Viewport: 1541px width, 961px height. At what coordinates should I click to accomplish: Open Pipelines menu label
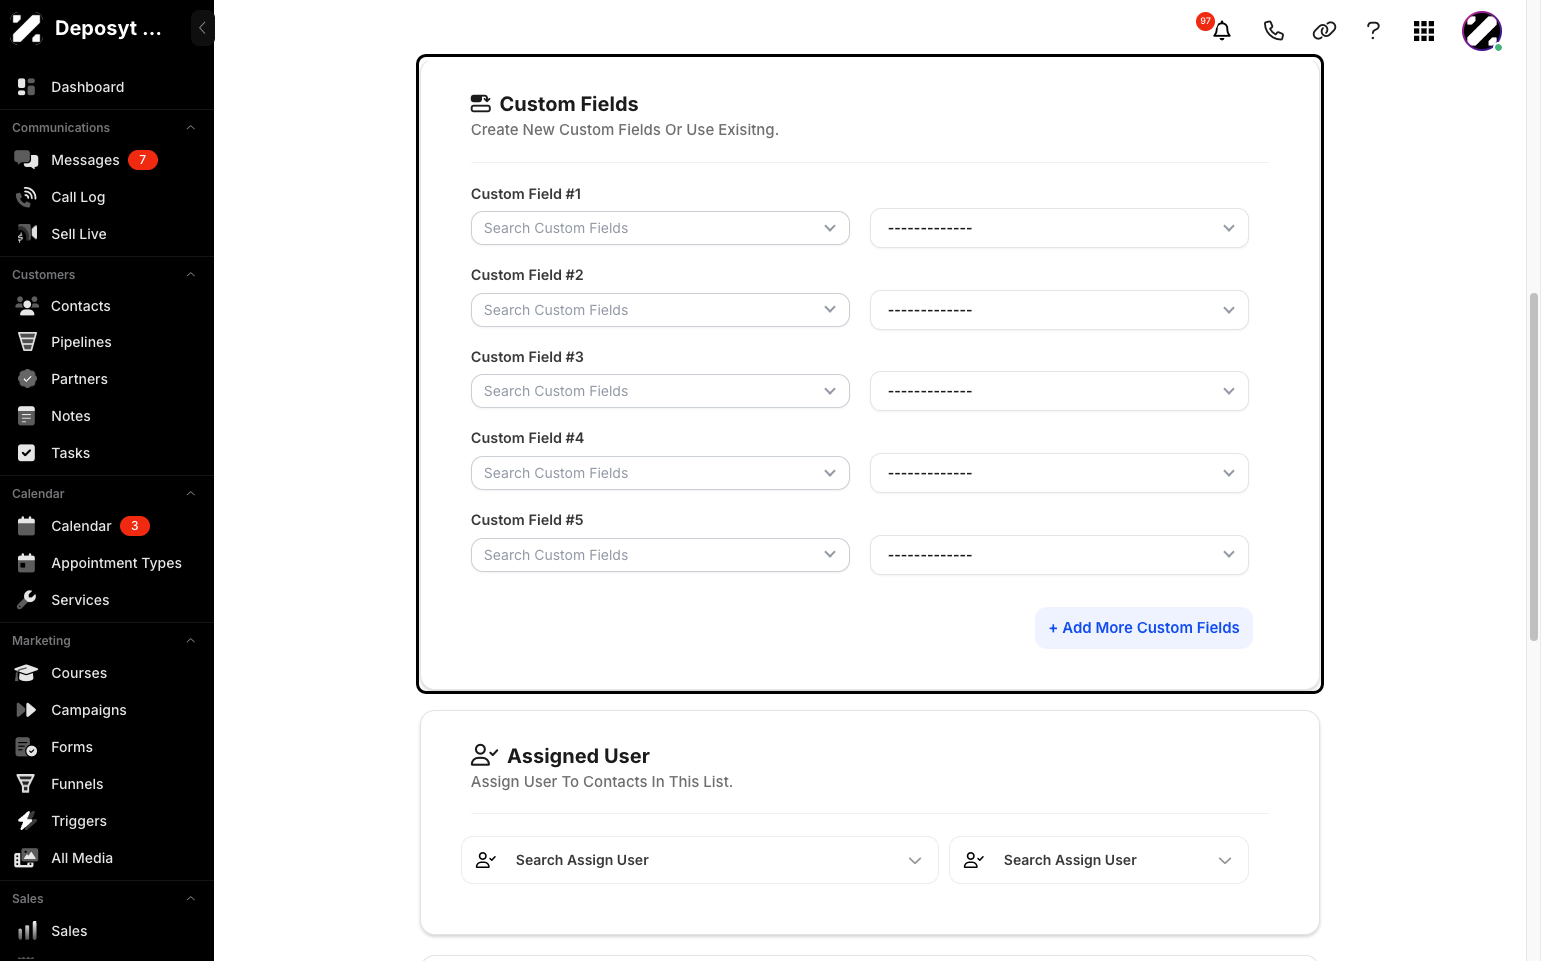click(x=81, y=342)
